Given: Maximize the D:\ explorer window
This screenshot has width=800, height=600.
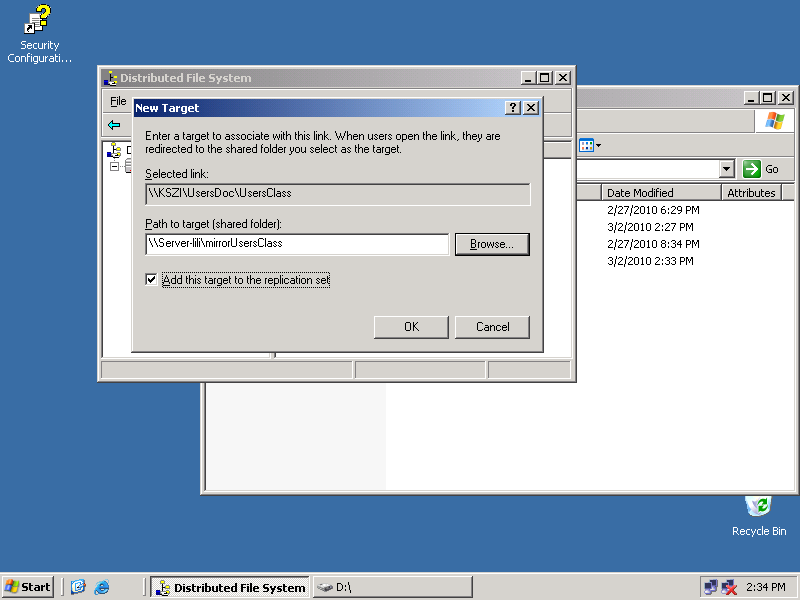Looking at the screenshot, I should 767,97.
